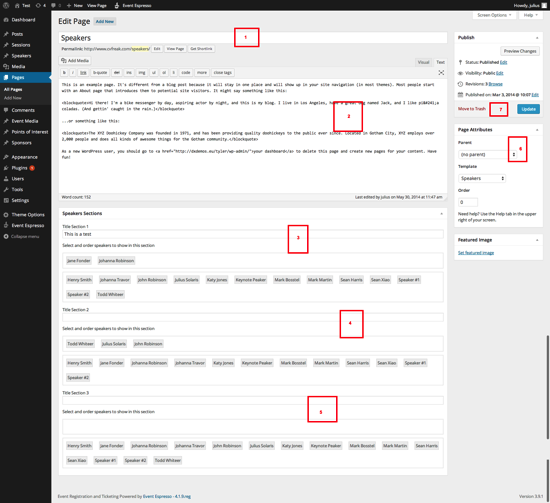550x503 pixels.
Task: Click Get Shortlink button
Action: click(x=201, y=49)
